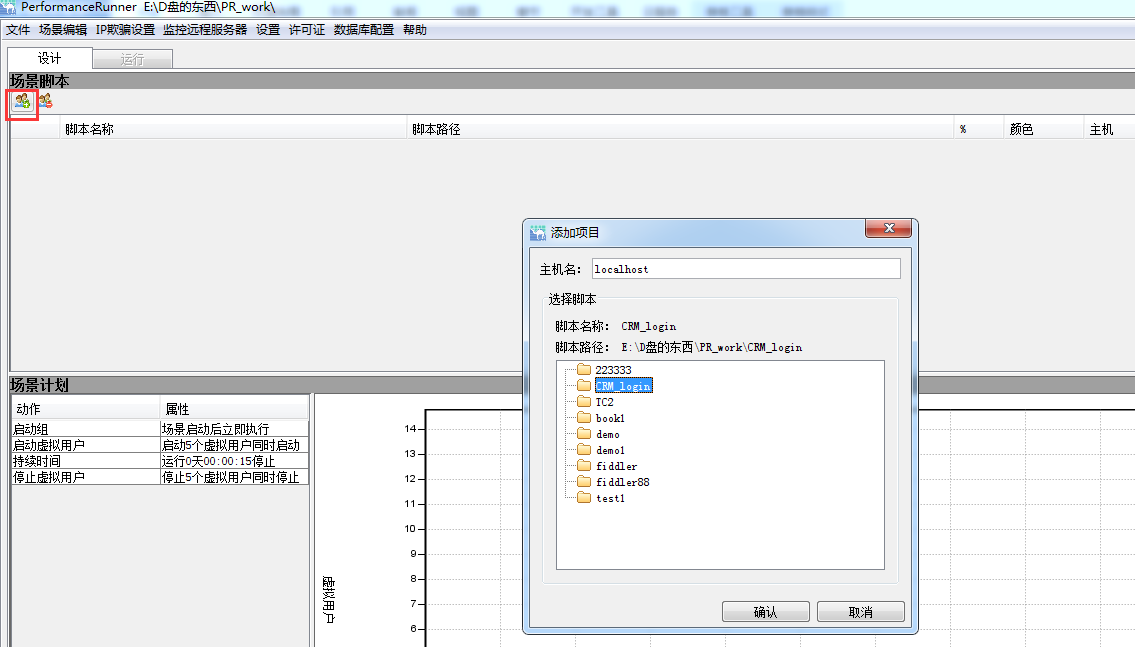Open the IP欺骗设置 menu
The image size is (1135, 647).
[125, 30]
